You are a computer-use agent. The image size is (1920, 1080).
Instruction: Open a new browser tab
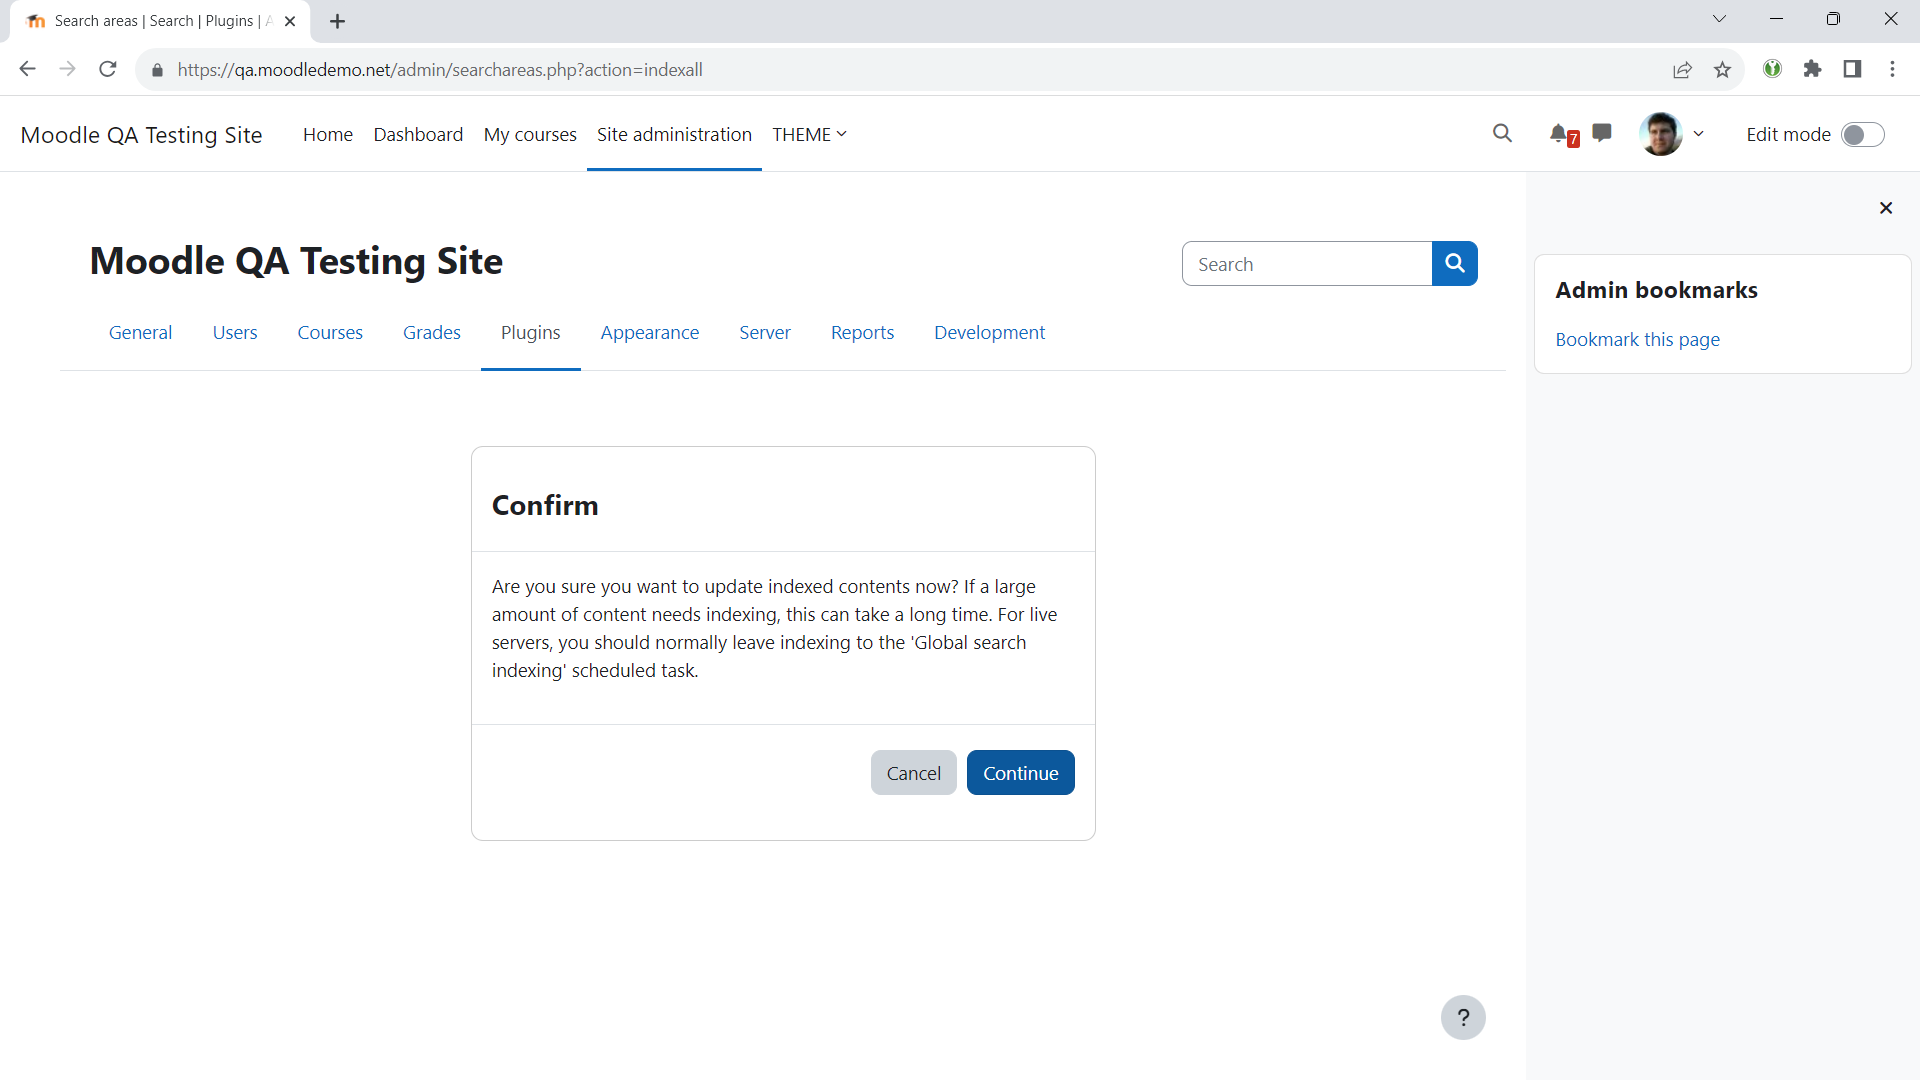(338, 21)
